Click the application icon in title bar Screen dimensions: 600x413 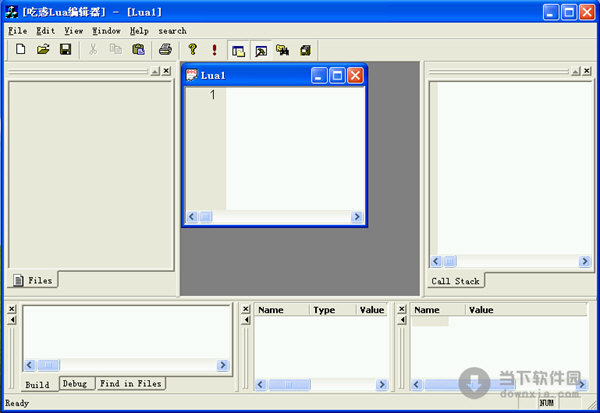coord(11,12)
